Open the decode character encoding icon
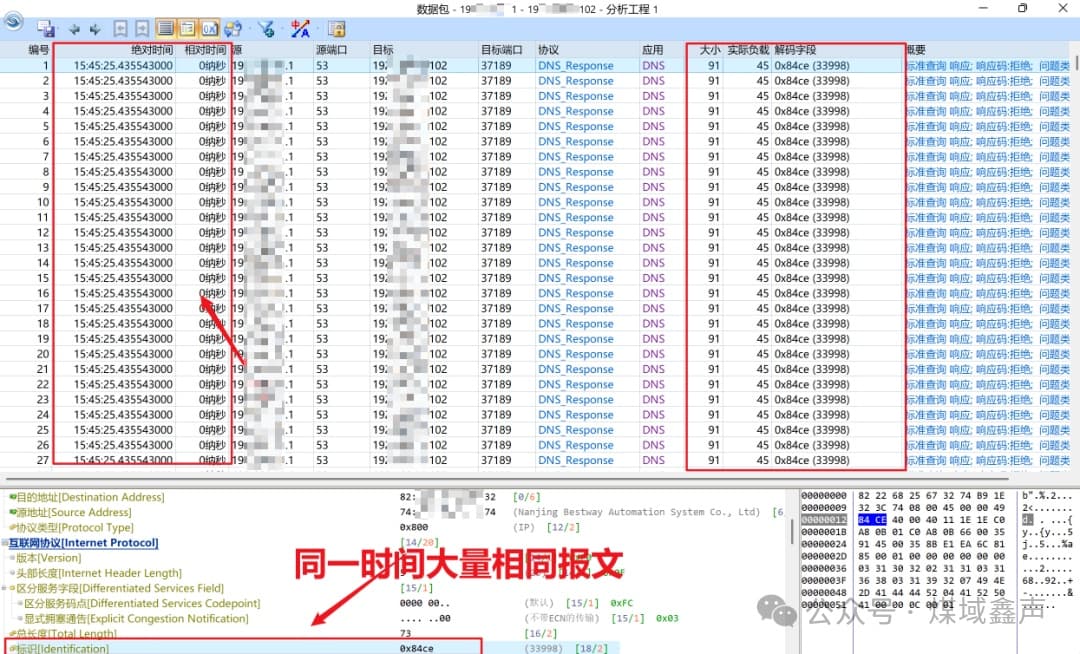The image size is (1080, 654). pos(300,29)
